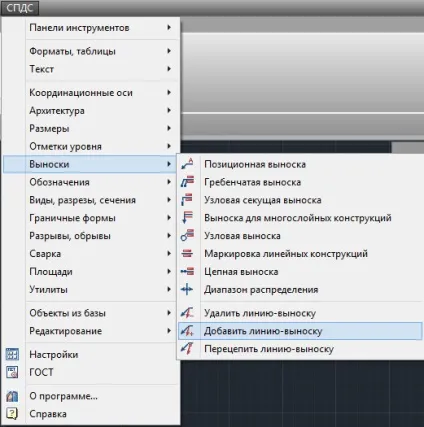Click the Позиционная выноска icon
The height and width of the screenshot is (427, 424).
(187, 164)
